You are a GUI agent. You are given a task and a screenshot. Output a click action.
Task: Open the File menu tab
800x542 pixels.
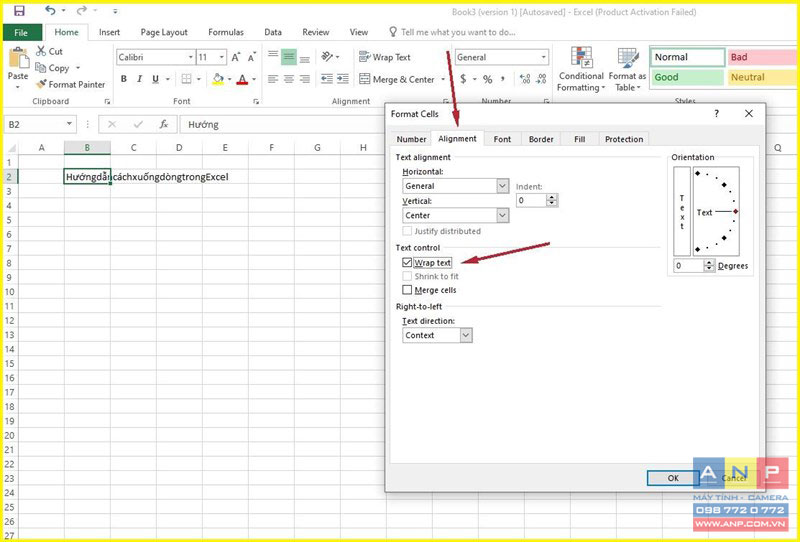pyautogui.click(x=21, y=32)
